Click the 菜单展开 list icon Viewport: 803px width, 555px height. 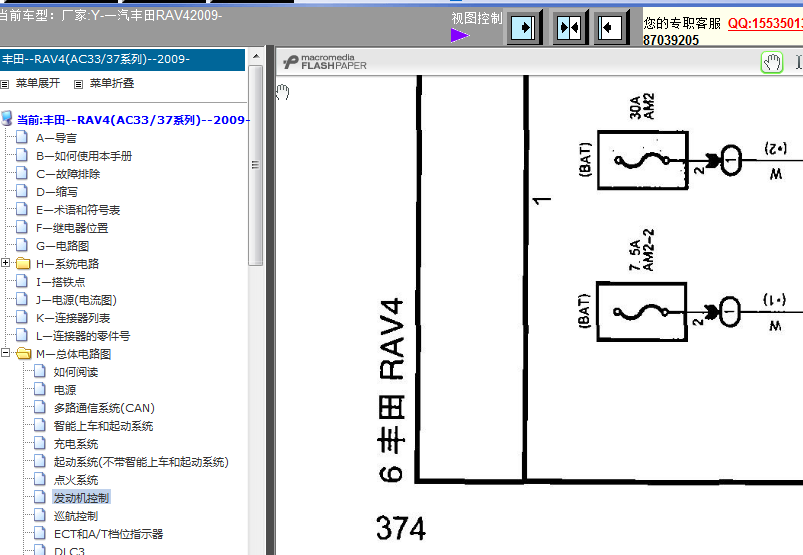pyautogui.click(x=5, y=84)
